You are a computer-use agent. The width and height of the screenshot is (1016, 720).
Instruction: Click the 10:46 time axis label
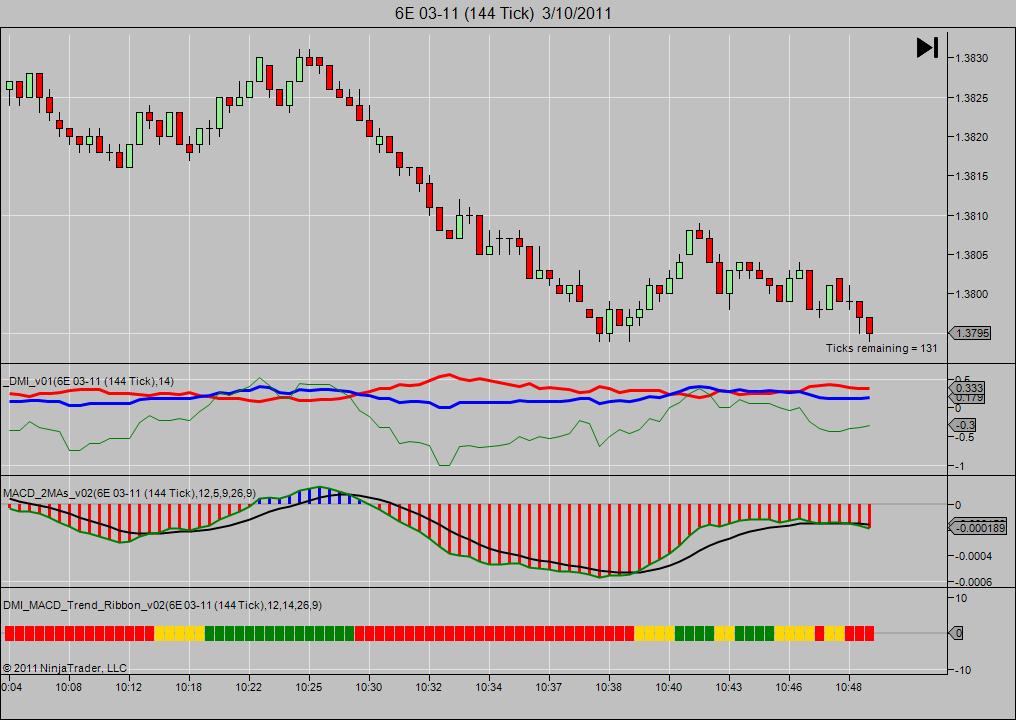click(789, 686)
